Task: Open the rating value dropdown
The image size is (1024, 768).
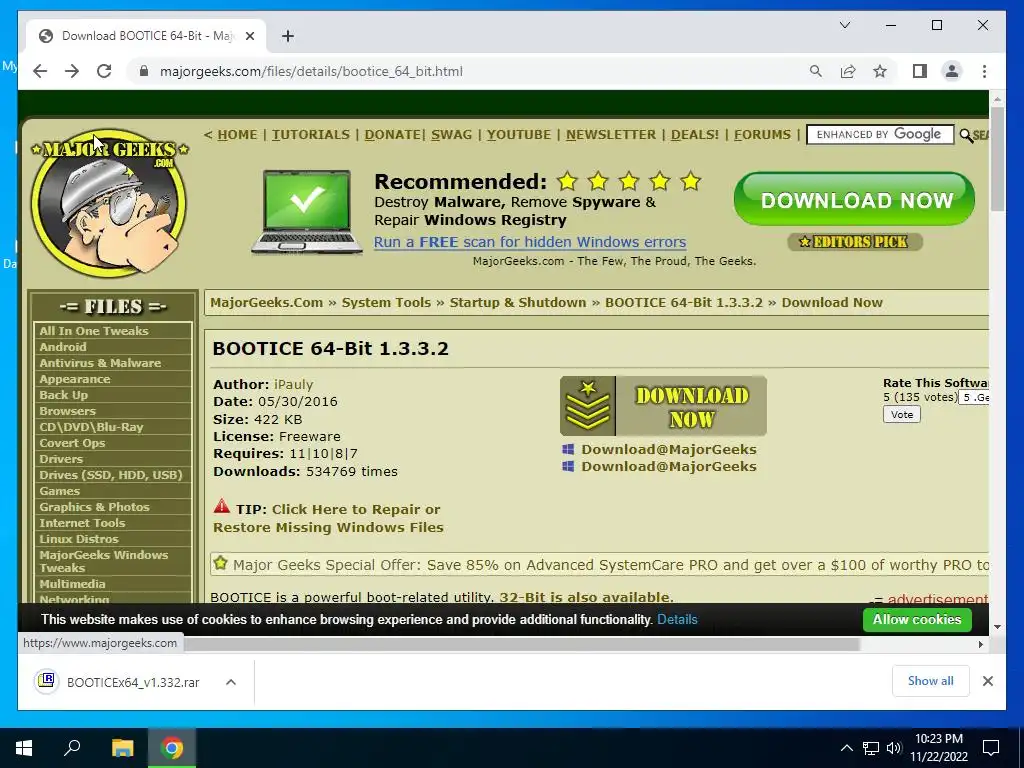Action: [x=974, y=397]
